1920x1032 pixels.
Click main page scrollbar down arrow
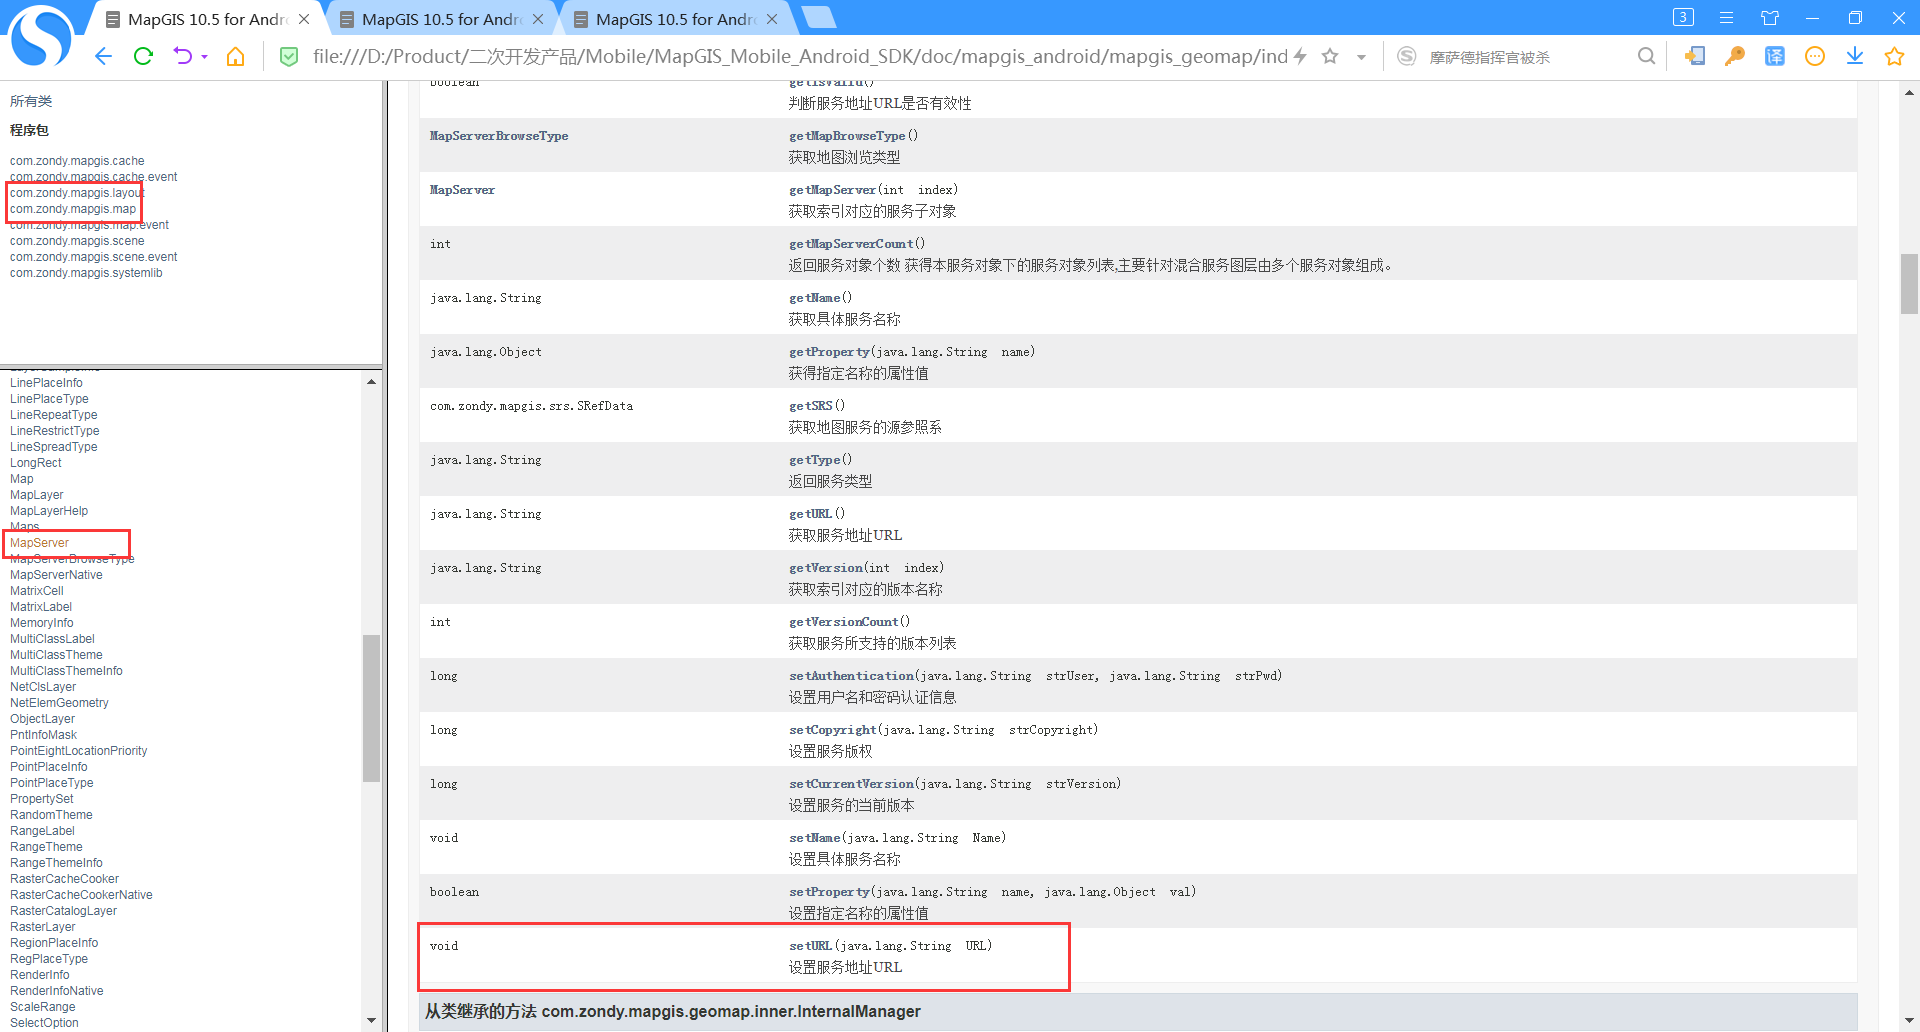tap(1909, 1020)
